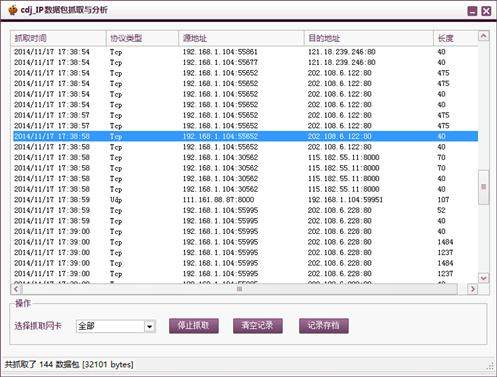Click the 清空记录 button
Screen dimensions: 497x377
click(x=258, y=326)
